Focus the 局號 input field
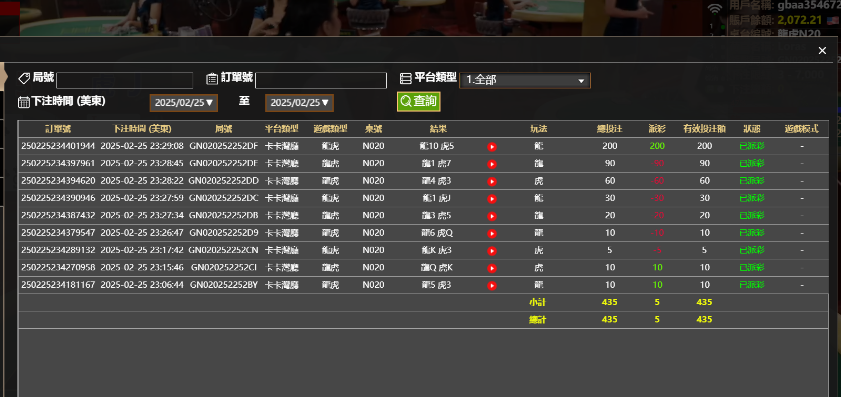Viewport: 841px width, 397px height. tap(124, 80)
